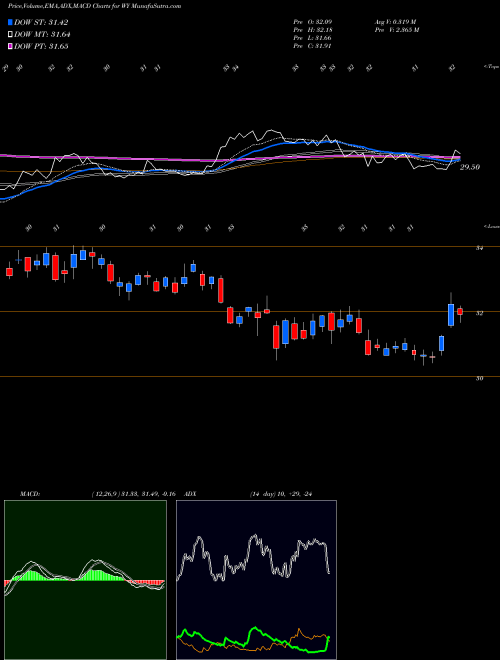The image size is (500, 660).
Task: Click the blue DOW ST legend swatch
Action: click(10, 22)
